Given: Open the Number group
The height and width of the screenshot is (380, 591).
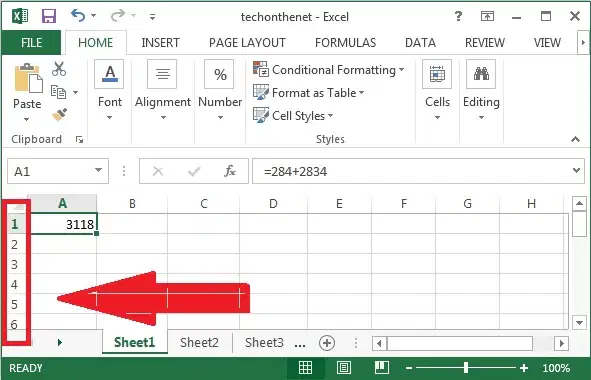Looking at the screenshot, I should 220,90.
